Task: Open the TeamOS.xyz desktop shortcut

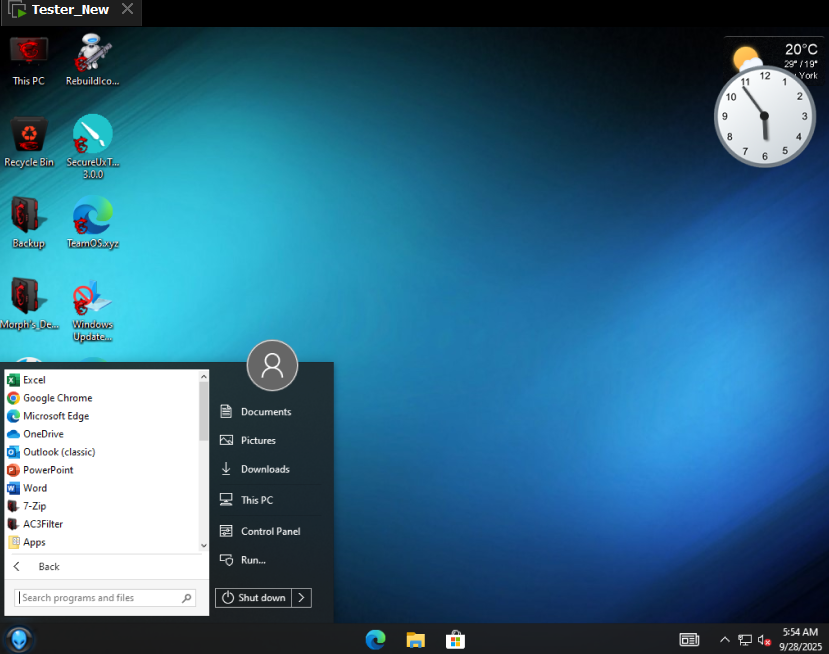Action: tap(92, 220)
